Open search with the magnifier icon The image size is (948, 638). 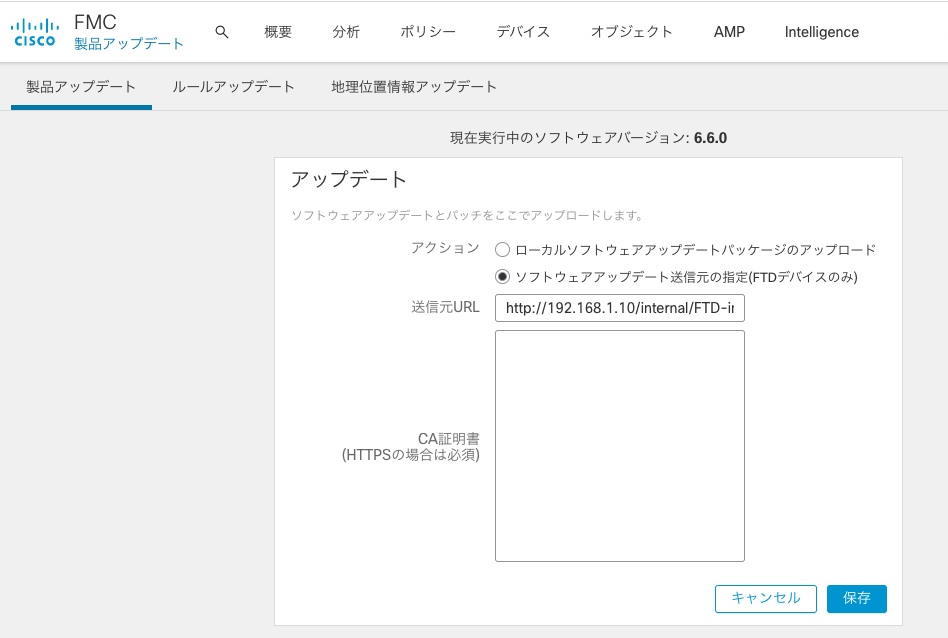(x=222, y=32)
